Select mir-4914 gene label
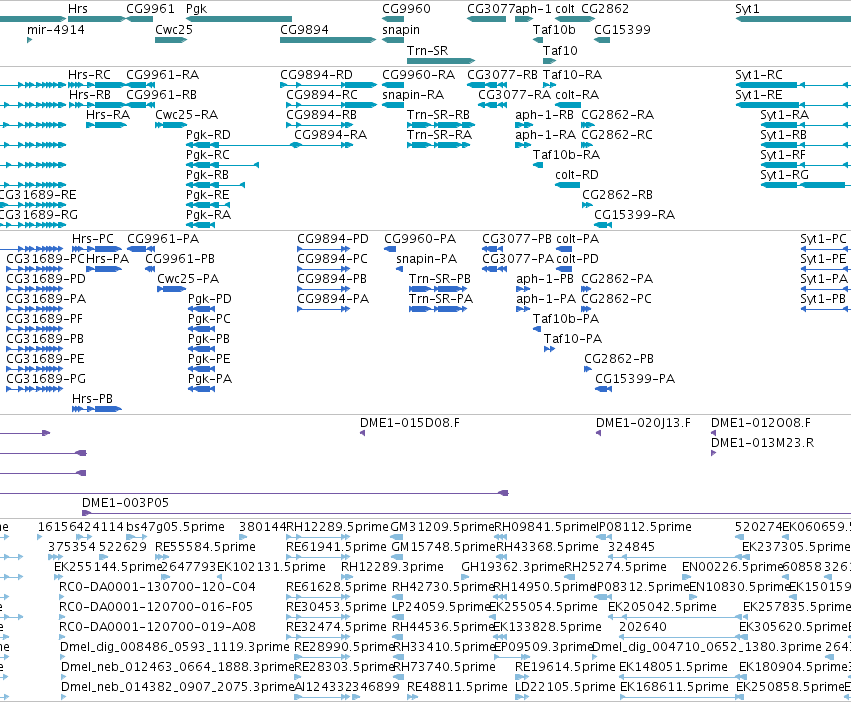This screenshot has width=851, height=702. click(56, 30)
